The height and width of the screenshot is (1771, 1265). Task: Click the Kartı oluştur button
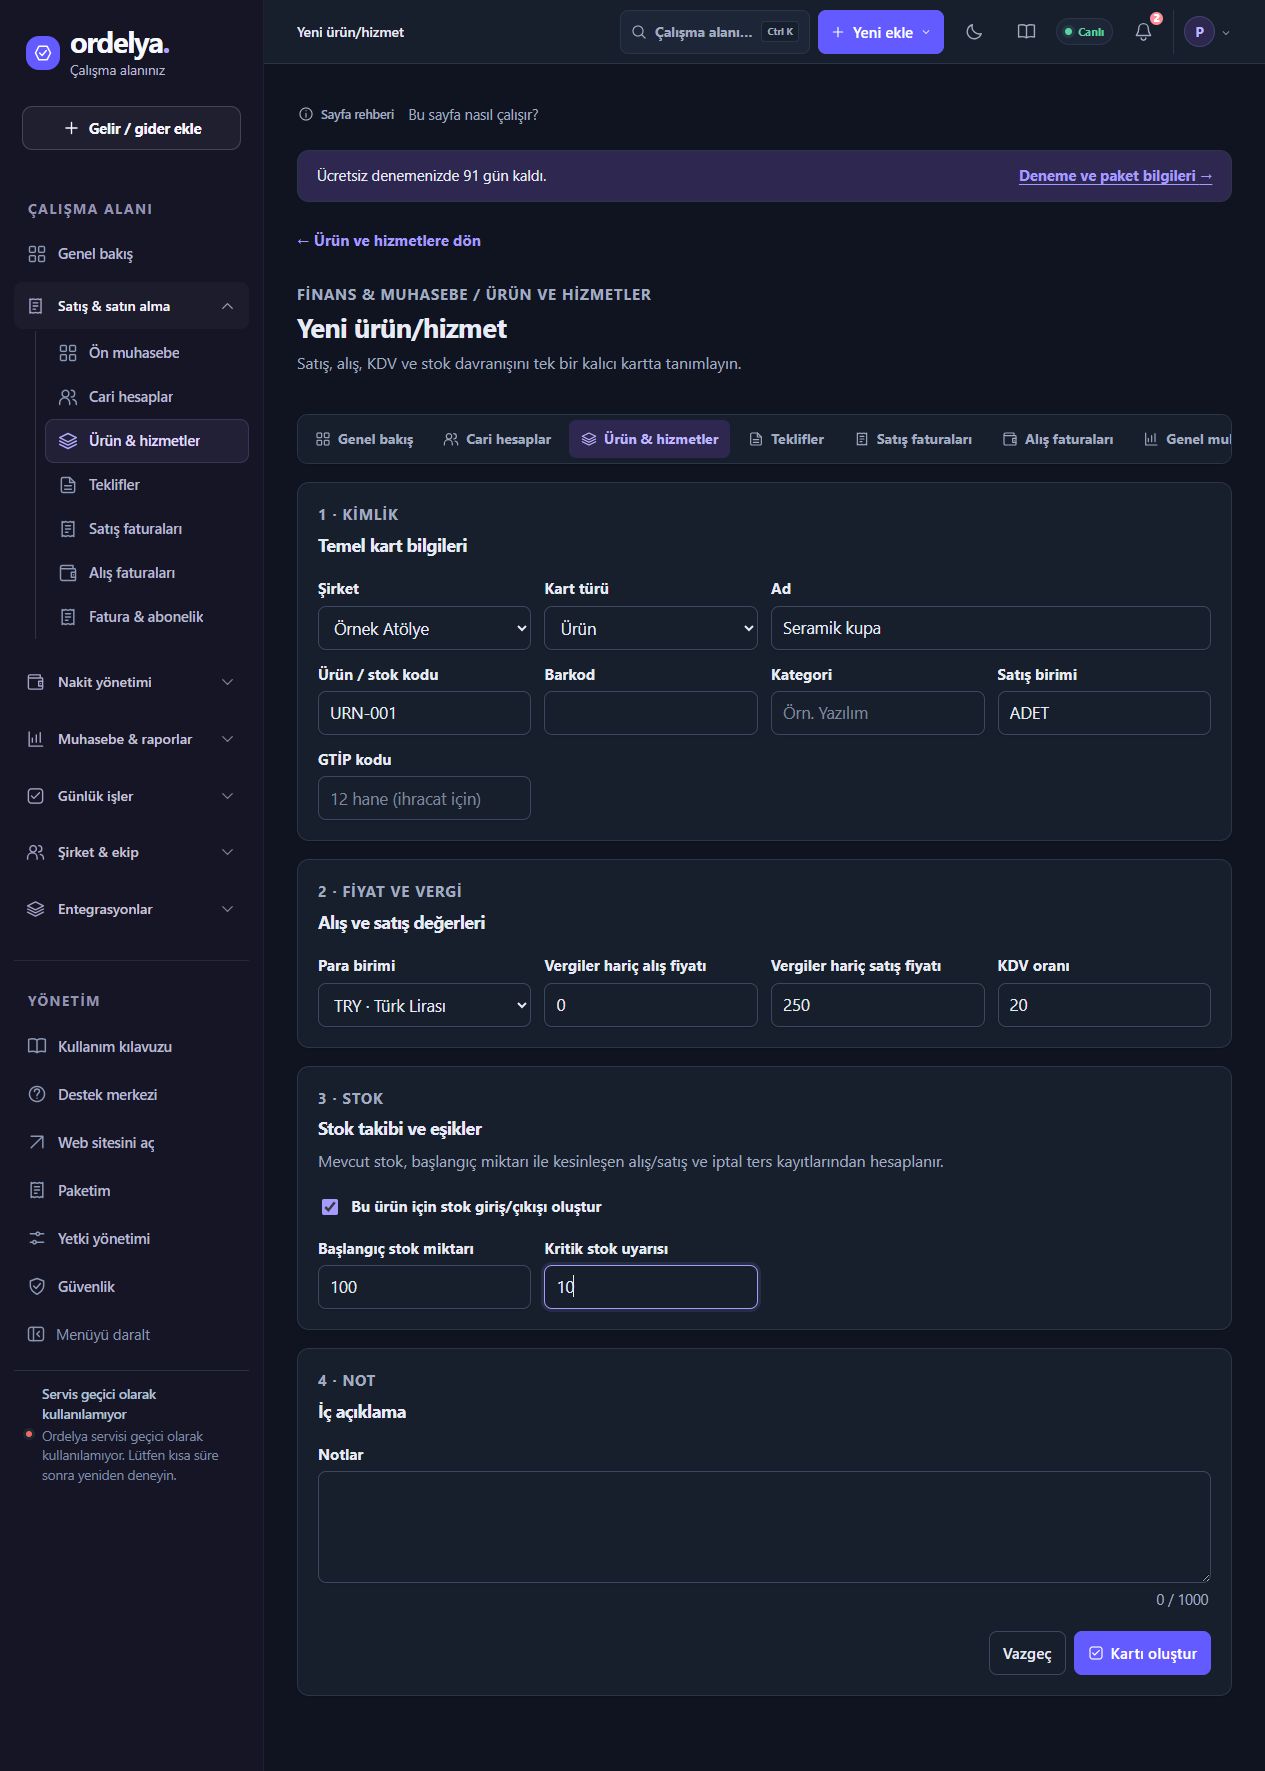[x=1142, y=1653]
